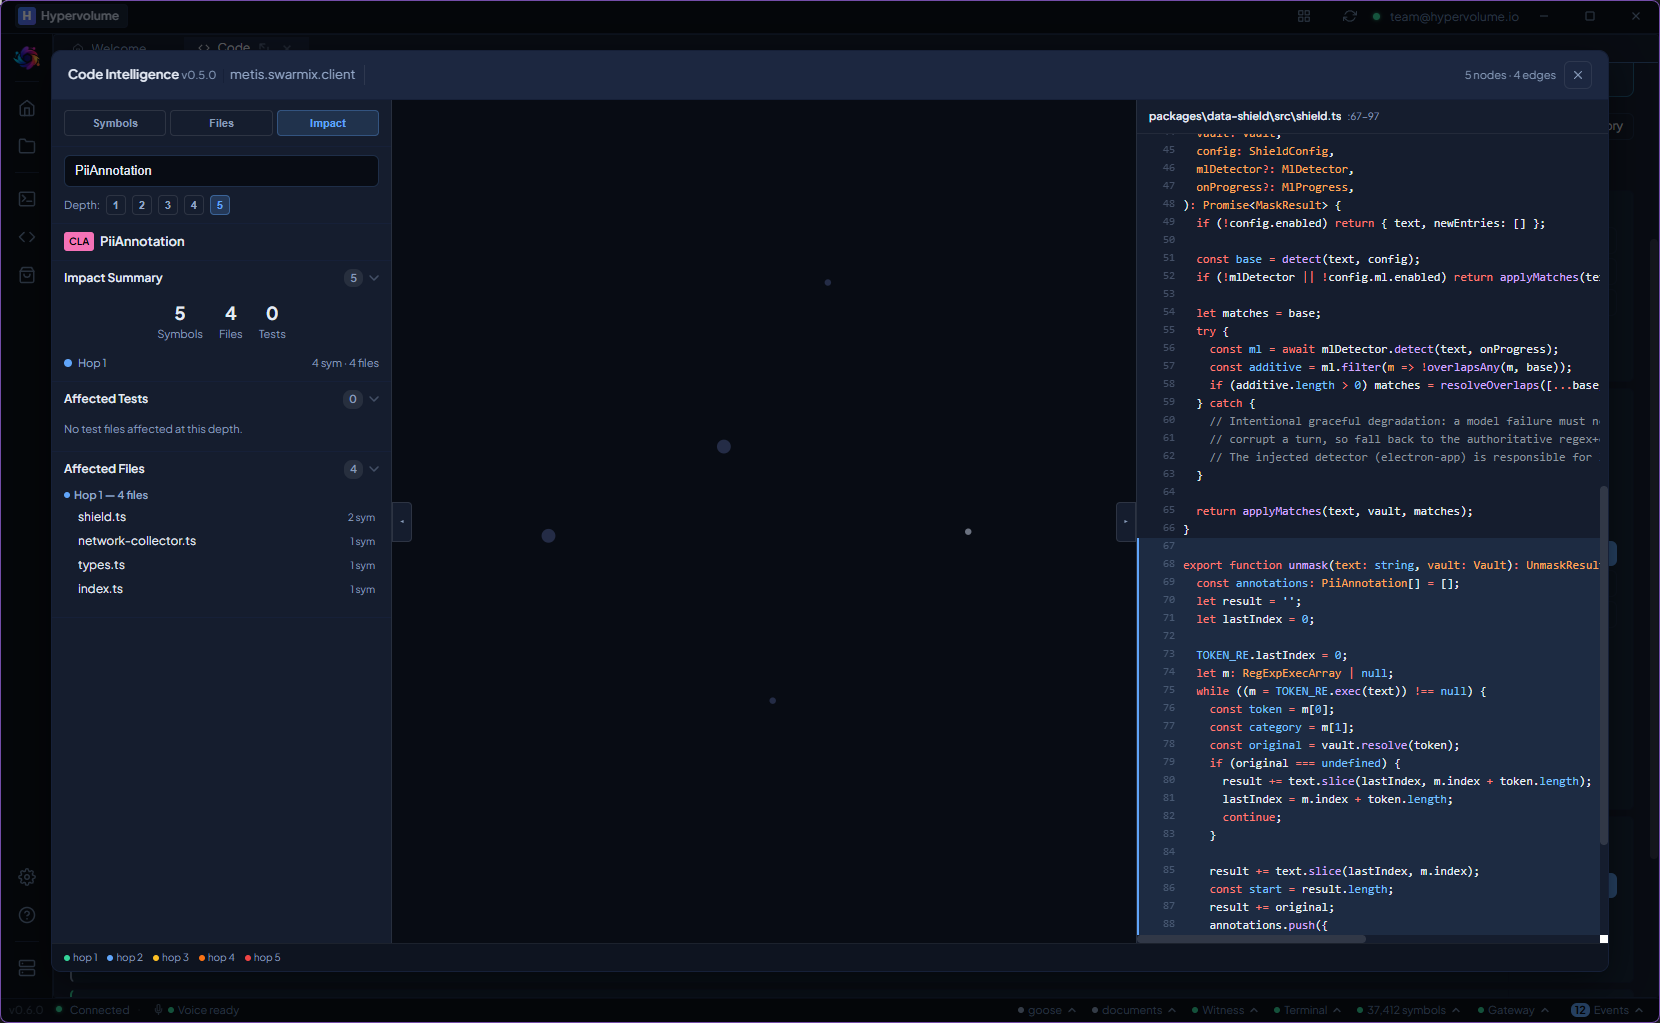This screenshot has height=1023, width=1660.
Task: Click the sync refresh icon in title bar
Action: point(1350,16)
